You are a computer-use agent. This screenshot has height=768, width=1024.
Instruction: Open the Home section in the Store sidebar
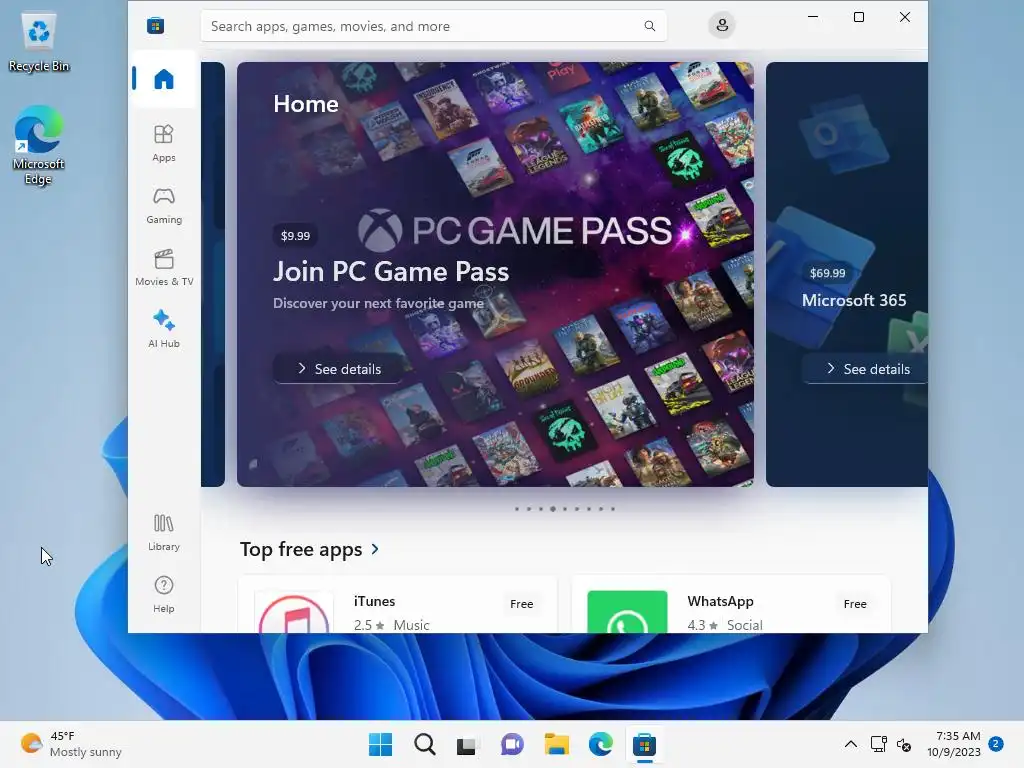coord(164,79)
